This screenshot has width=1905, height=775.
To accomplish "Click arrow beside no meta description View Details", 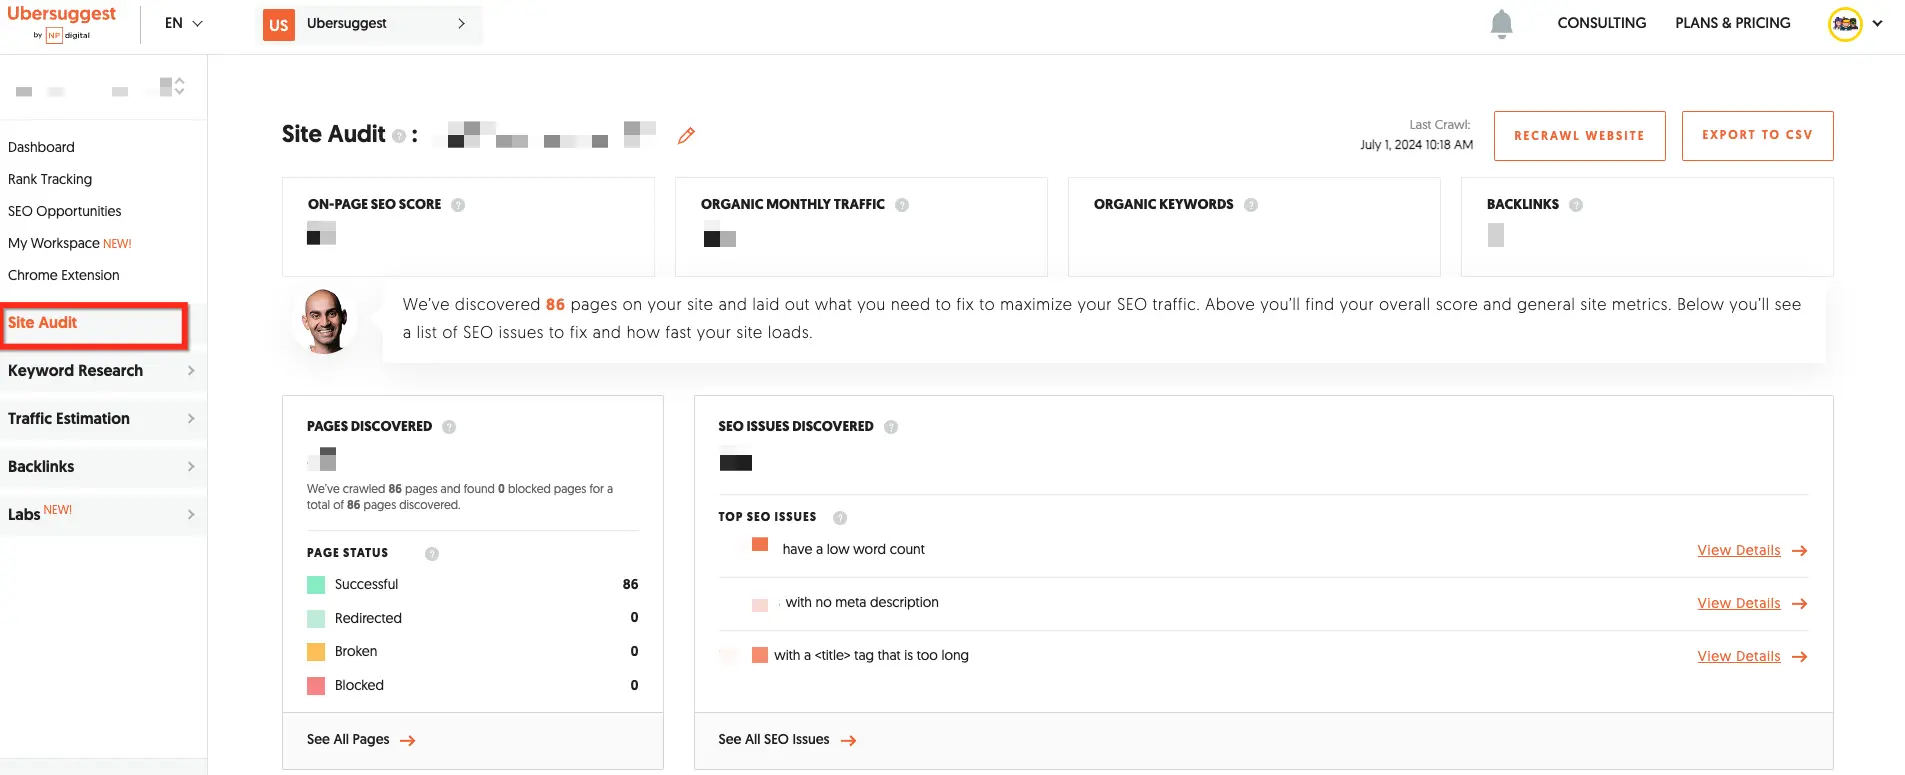I will tap(1800, 604).
